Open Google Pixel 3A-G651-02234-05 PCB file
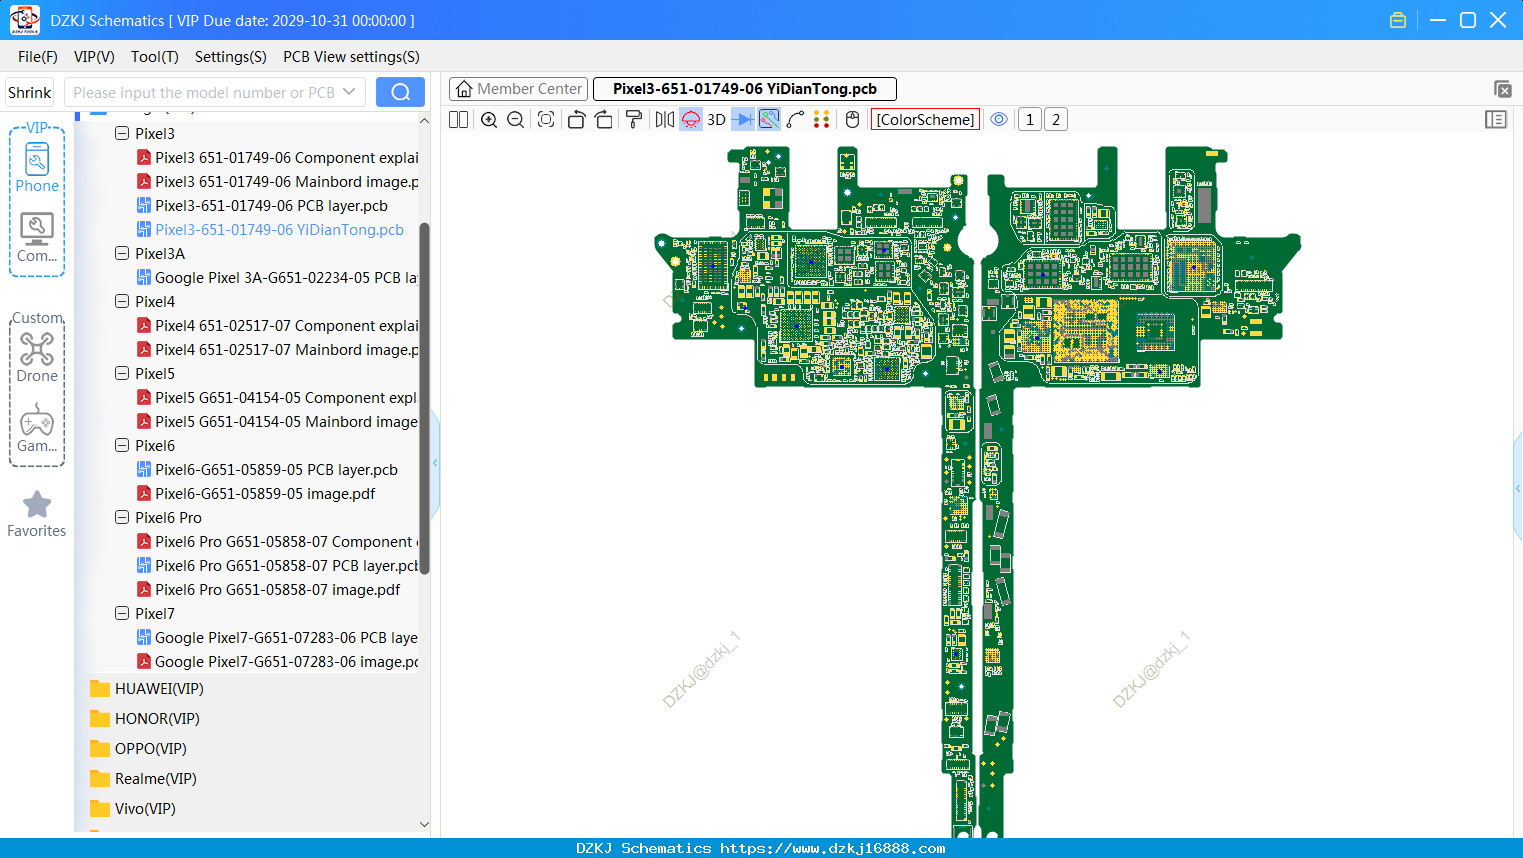Image resolution: width=1523 pixels, height=858 pixels. click(x=277, y=277)
